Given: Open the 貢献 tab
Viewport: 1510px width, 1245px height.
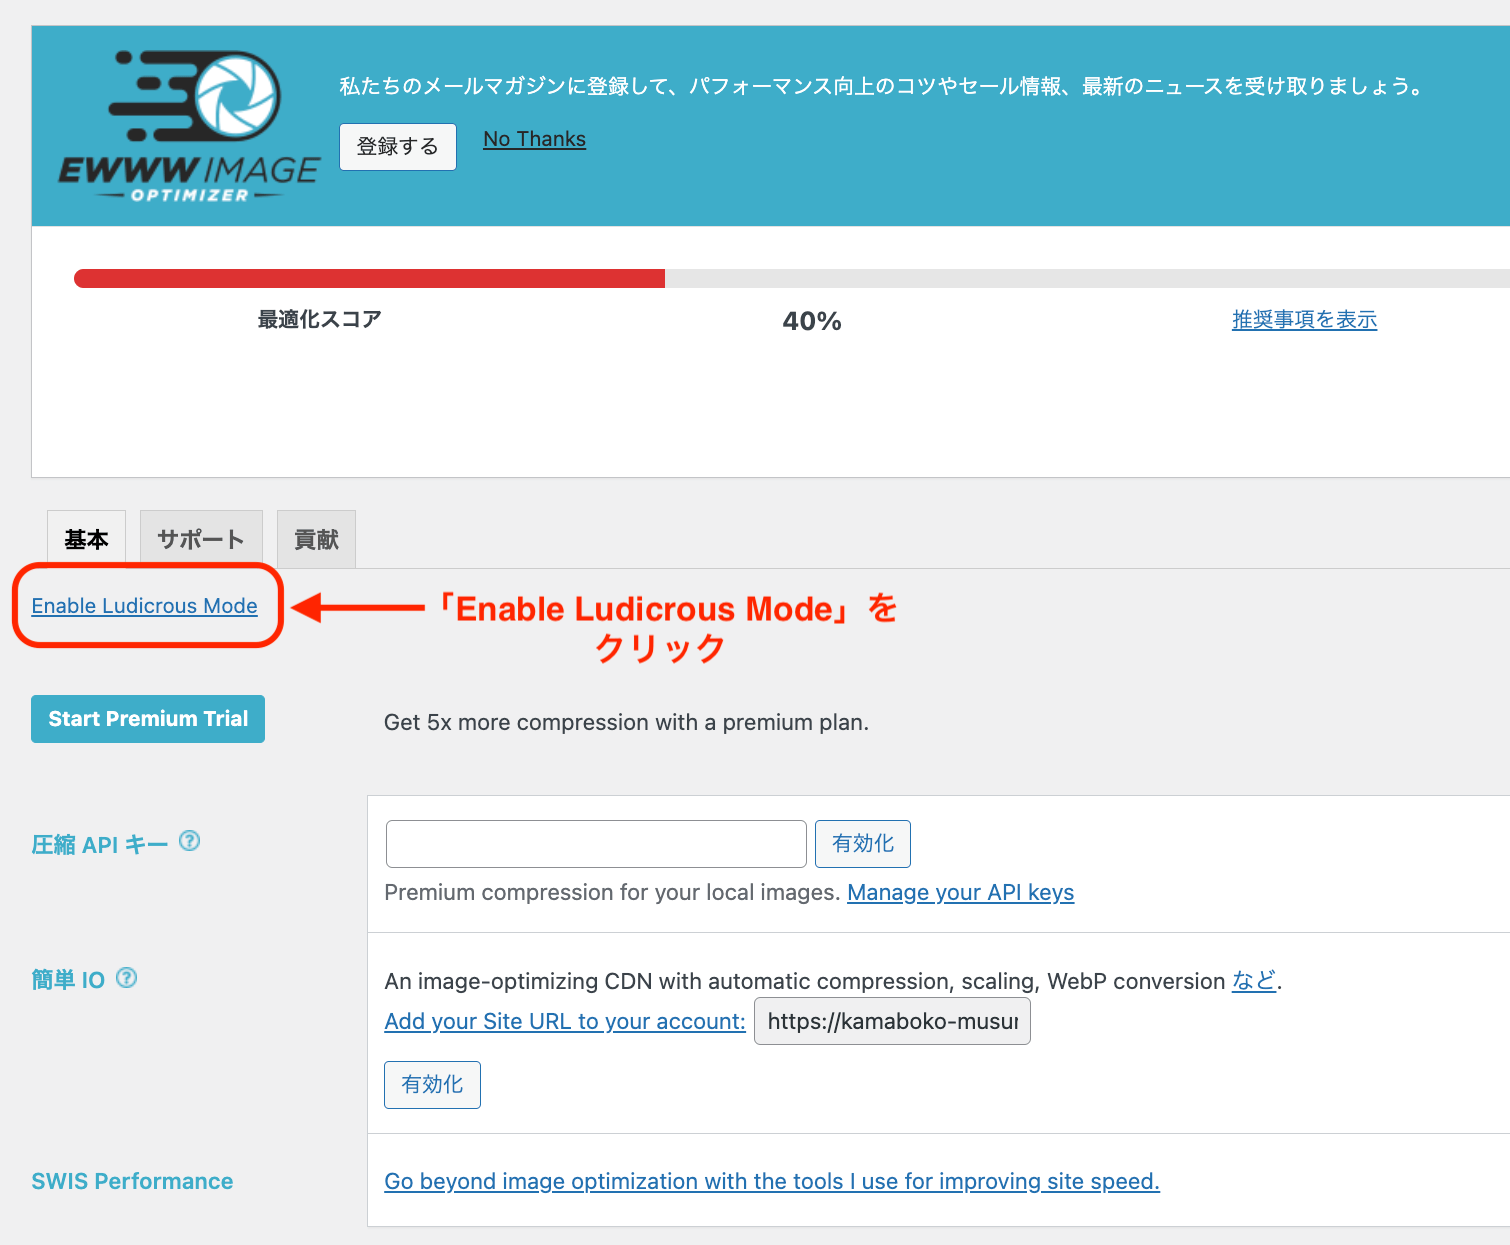Looking at the screenshot, I should click(316, 540).
